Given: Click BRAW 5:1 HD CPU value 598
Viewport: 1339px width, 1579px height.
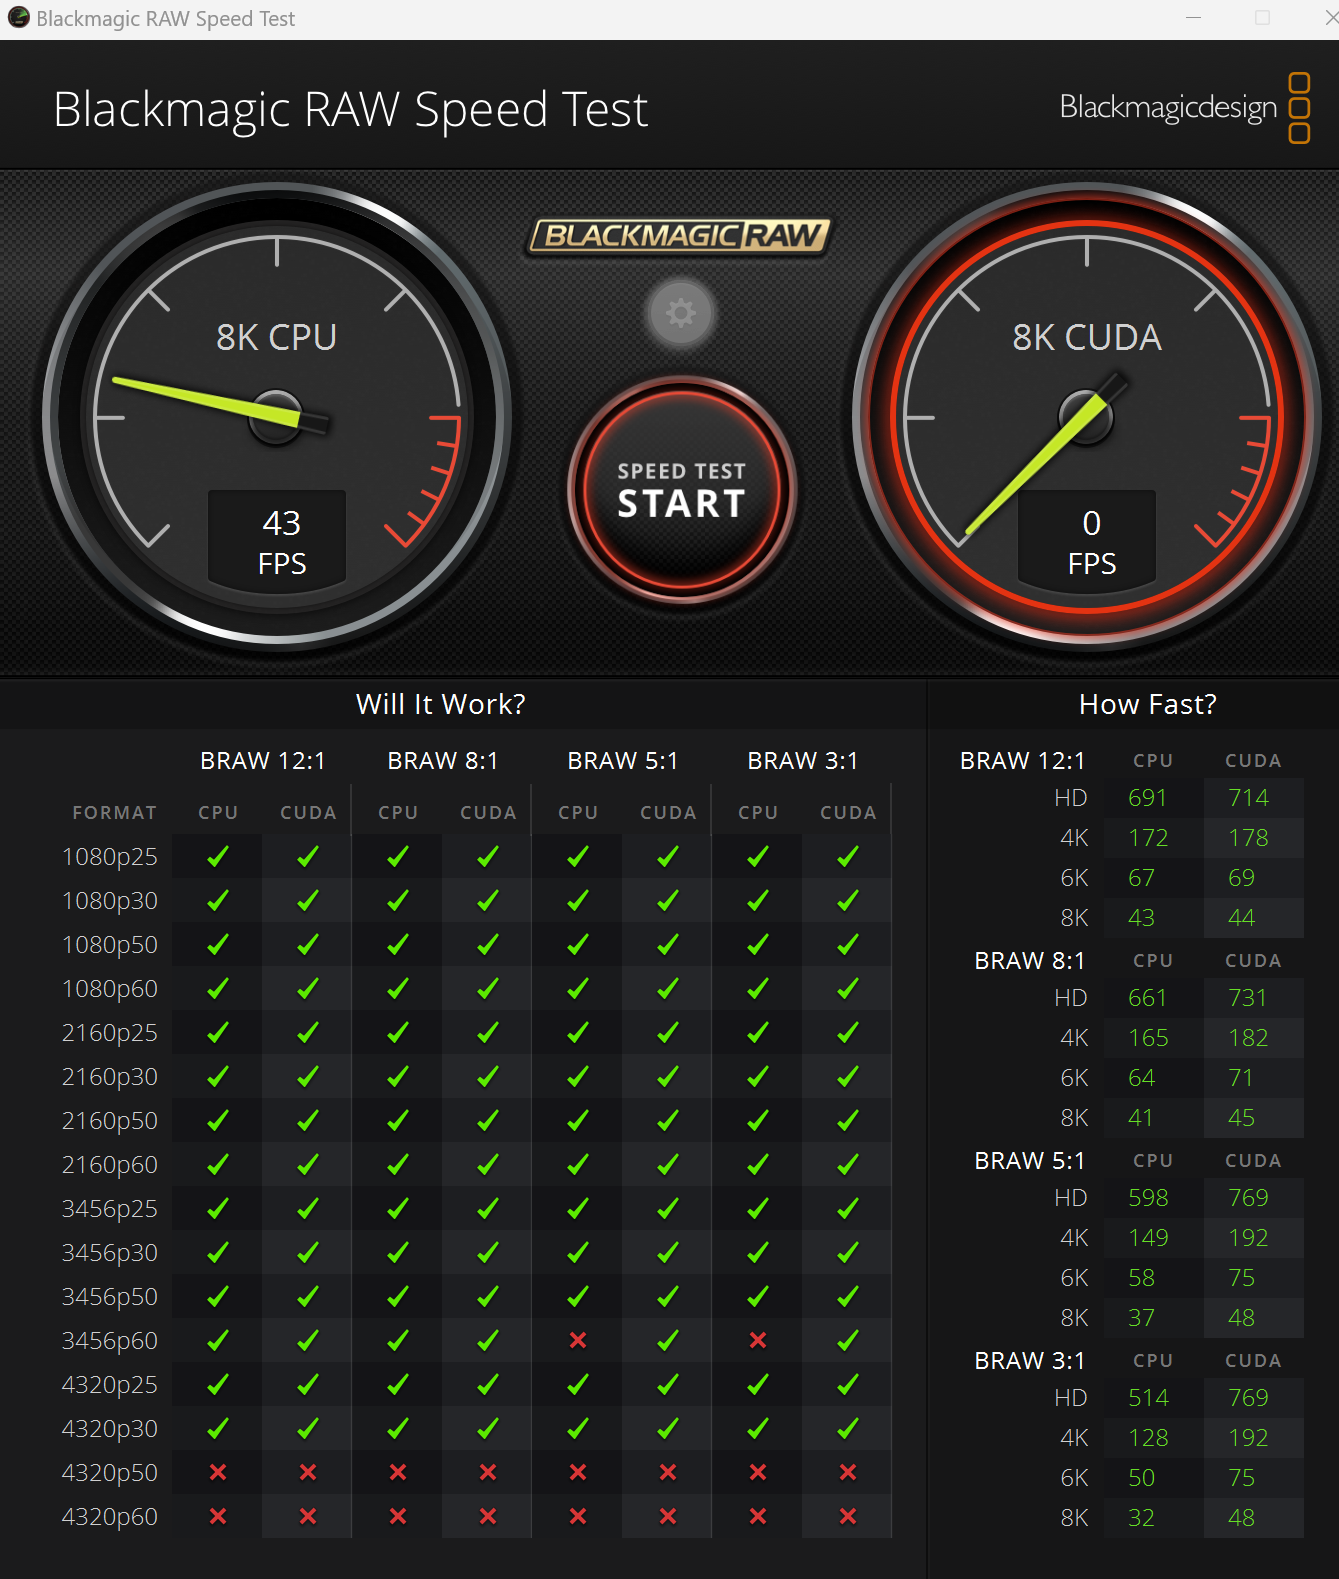Looking at the screenshot, I should tap(1148, 1198).
